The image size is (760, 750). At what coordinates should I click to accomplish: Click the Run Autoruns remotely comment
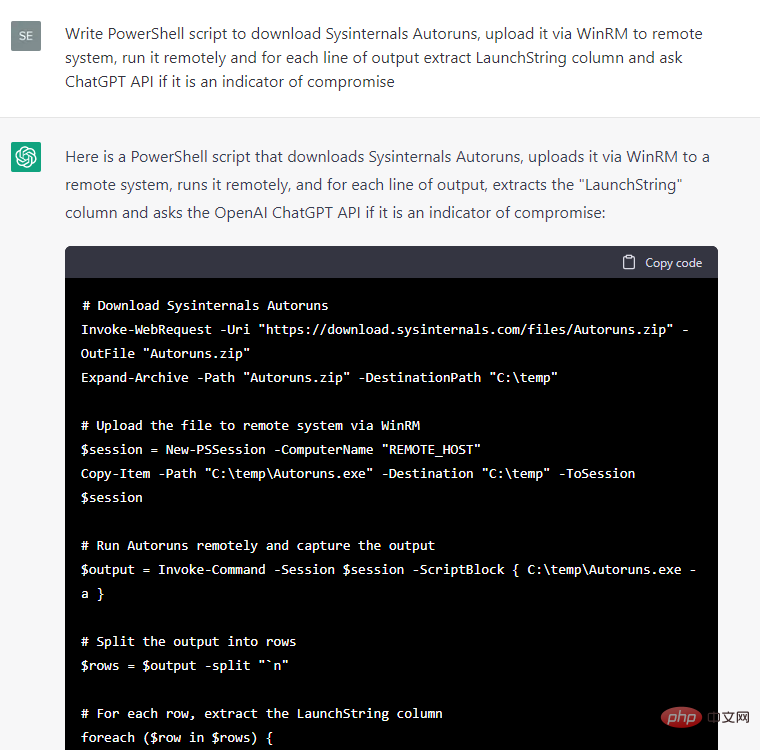click(258, 545)
